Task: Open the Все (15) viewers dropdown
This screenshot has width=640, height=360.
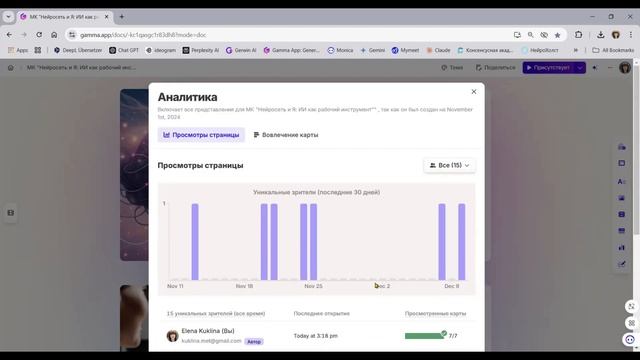Action: (x=449, y=165)
